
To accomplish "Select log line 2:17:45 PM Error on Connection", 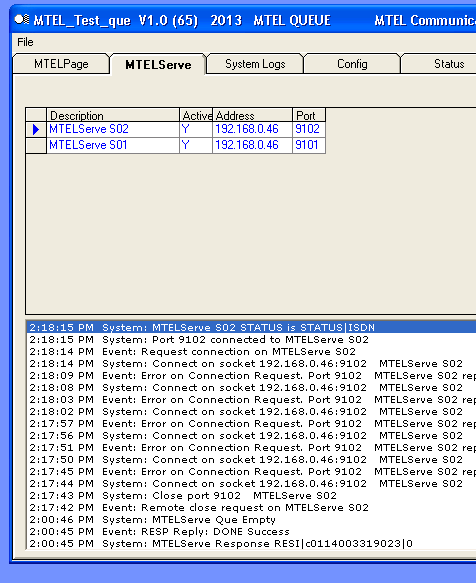I will tap(252, 471).
